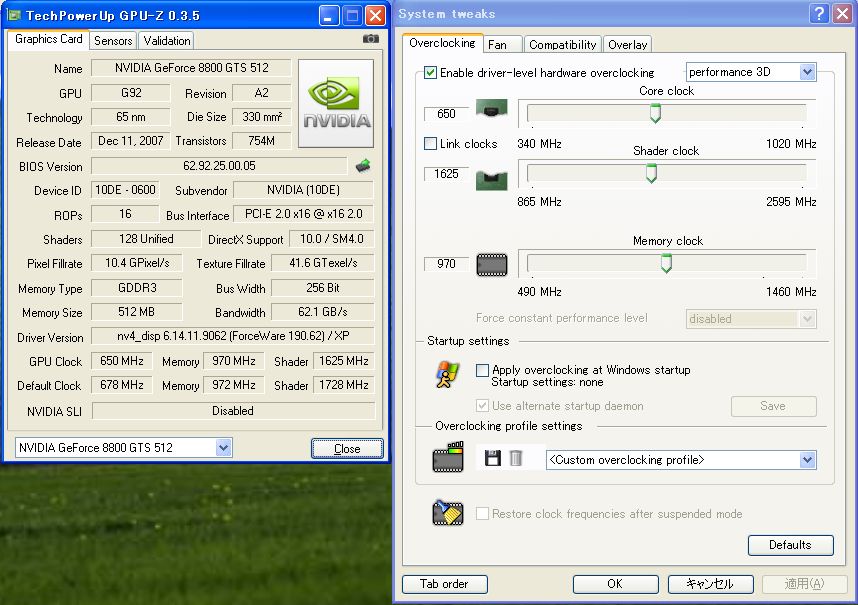The width and height of the screenshot is (858, 605).
Task: Open Force constant performance level dropdown
Action: click(x=751, y=318)
